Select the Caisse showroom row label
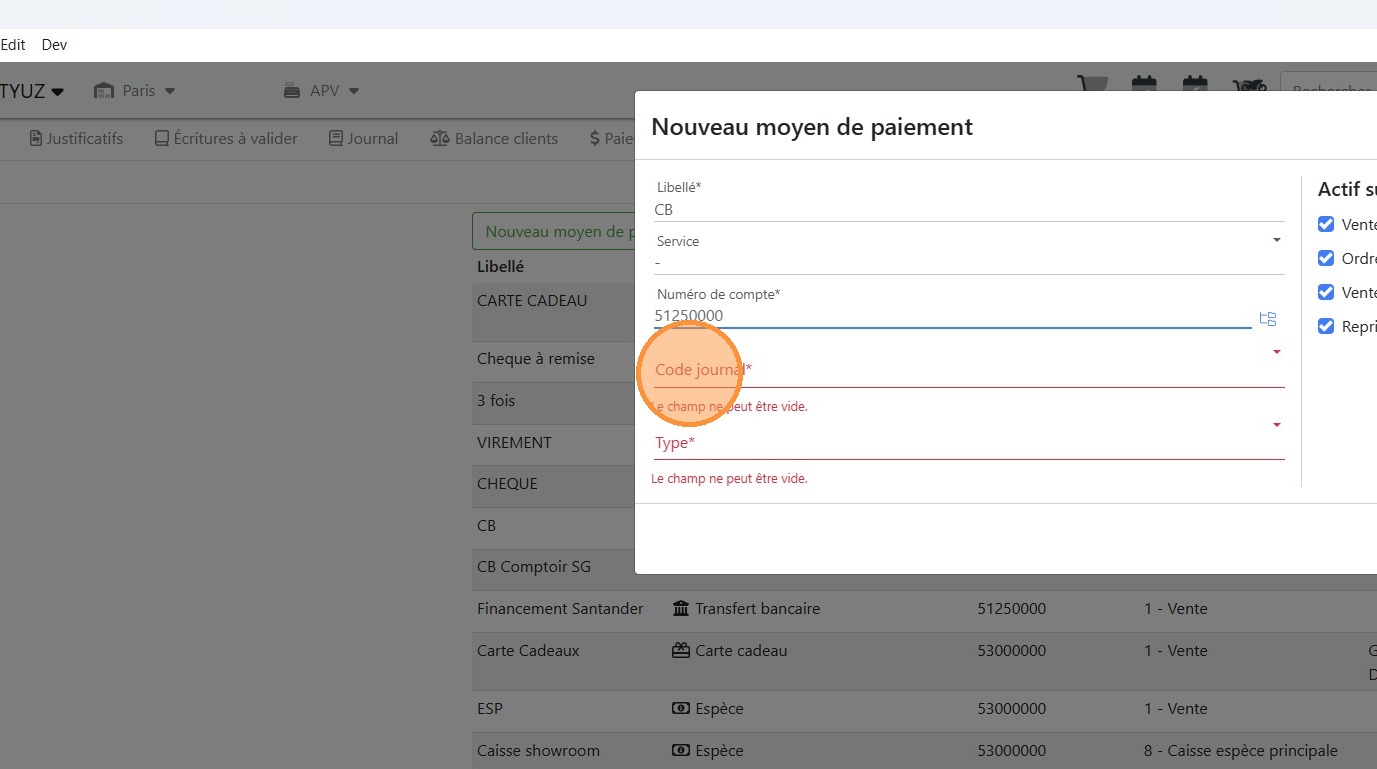The image size is (1377, 769). [x=539, y=750]
